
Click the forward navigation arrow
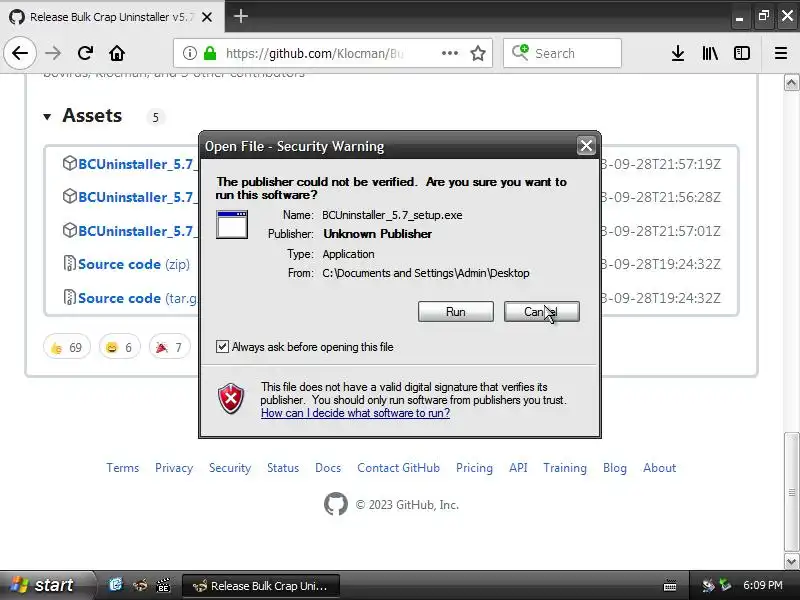53,53
